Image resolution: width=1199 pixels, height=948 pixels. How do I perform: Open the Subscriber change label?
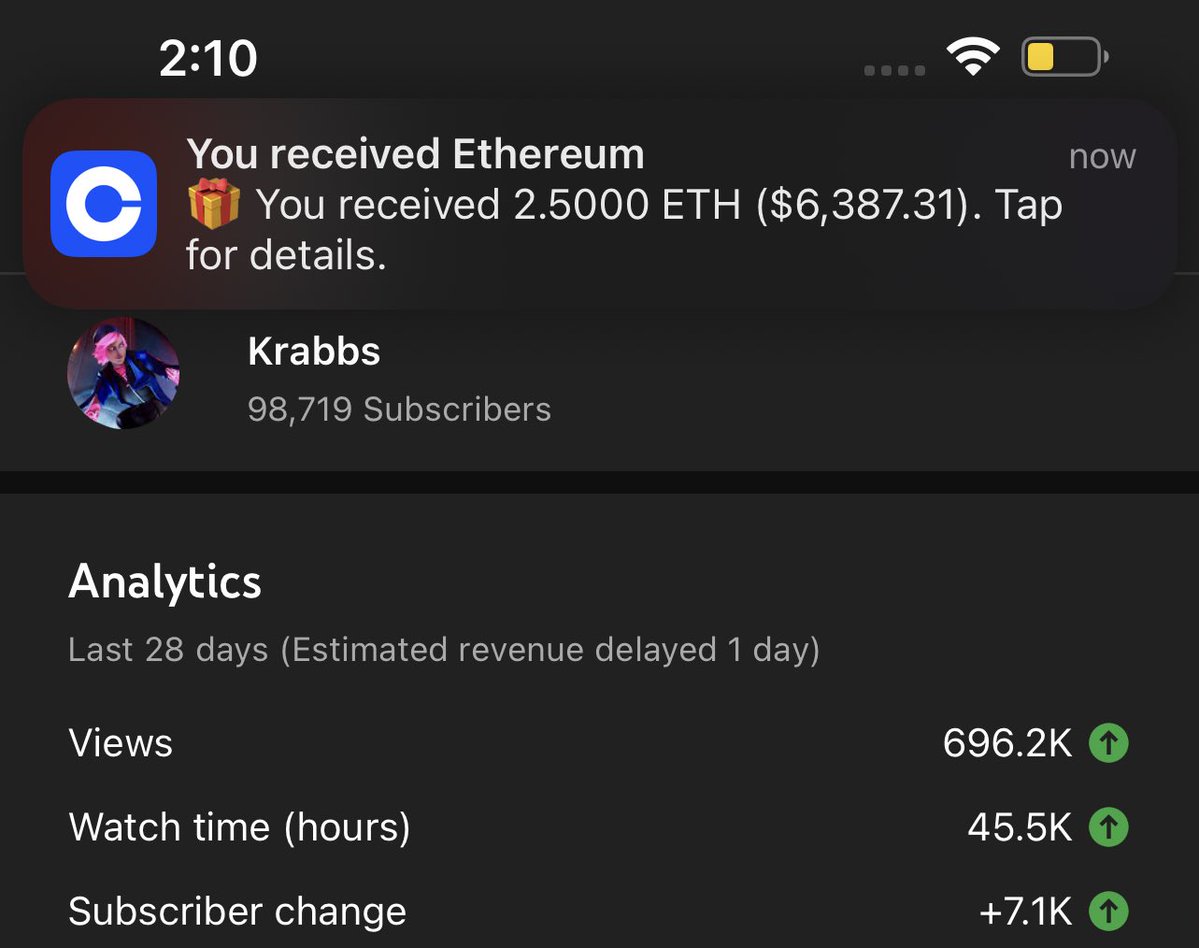tap(237, 911)
